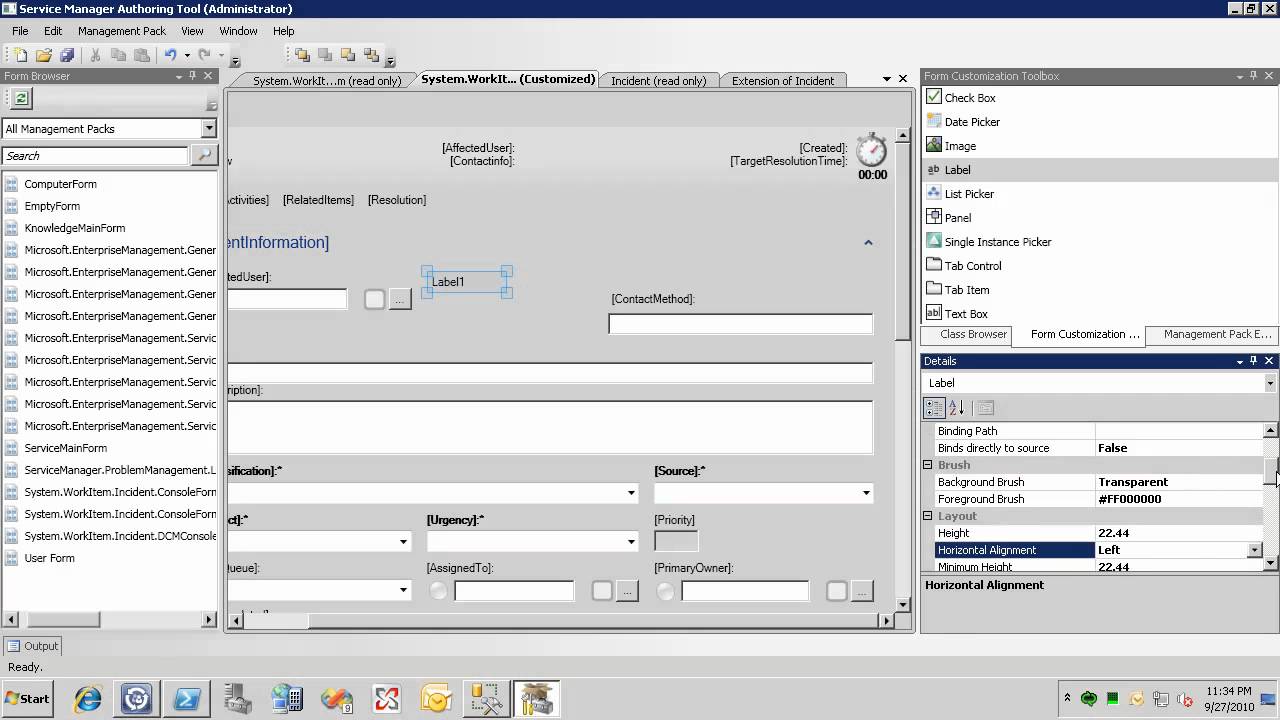Screen dimensions: 1280x720
Task: Open the Output panel tab
Action: tap(33, 646)
